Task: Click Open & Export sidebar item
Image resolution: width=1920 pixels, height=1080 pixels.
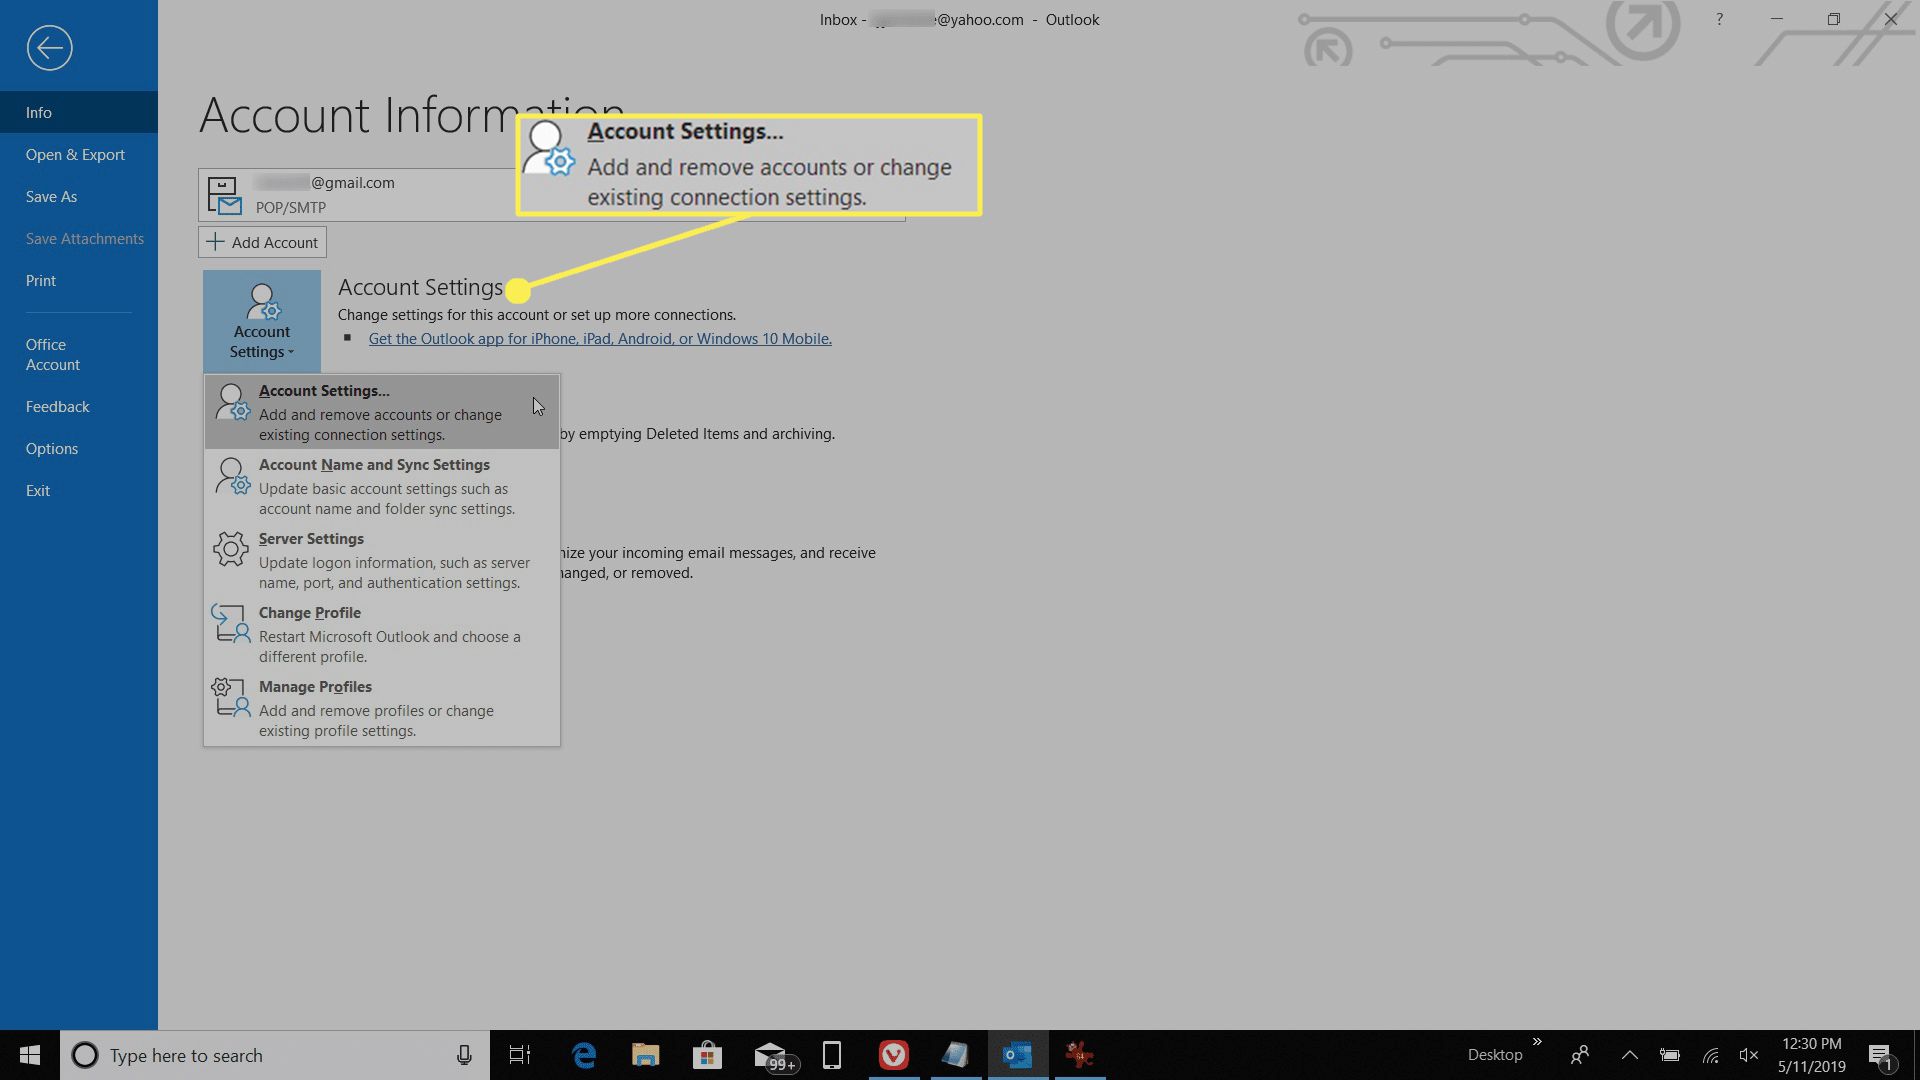Action: coord(75,153)
